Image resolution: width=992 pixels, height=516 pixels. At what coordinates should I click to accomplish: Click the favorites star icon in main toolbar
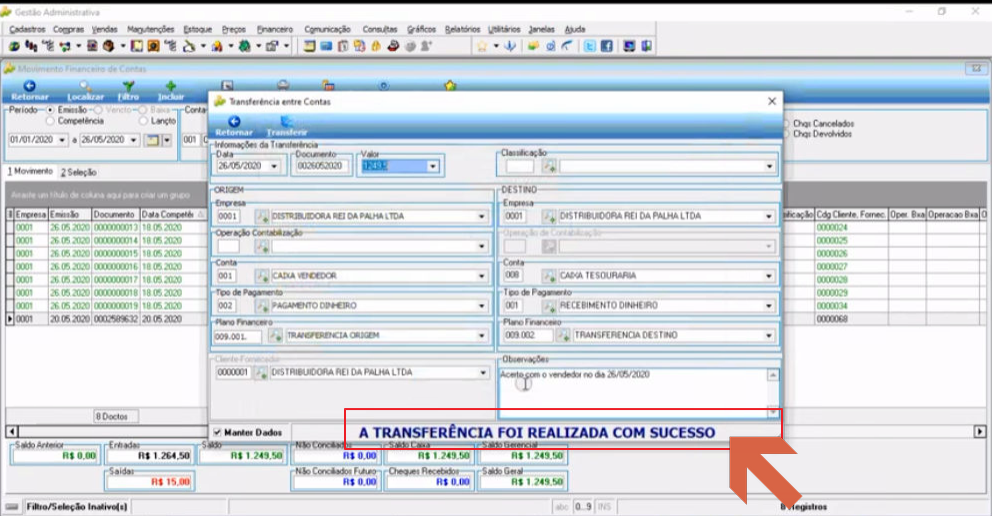[482, 46]
